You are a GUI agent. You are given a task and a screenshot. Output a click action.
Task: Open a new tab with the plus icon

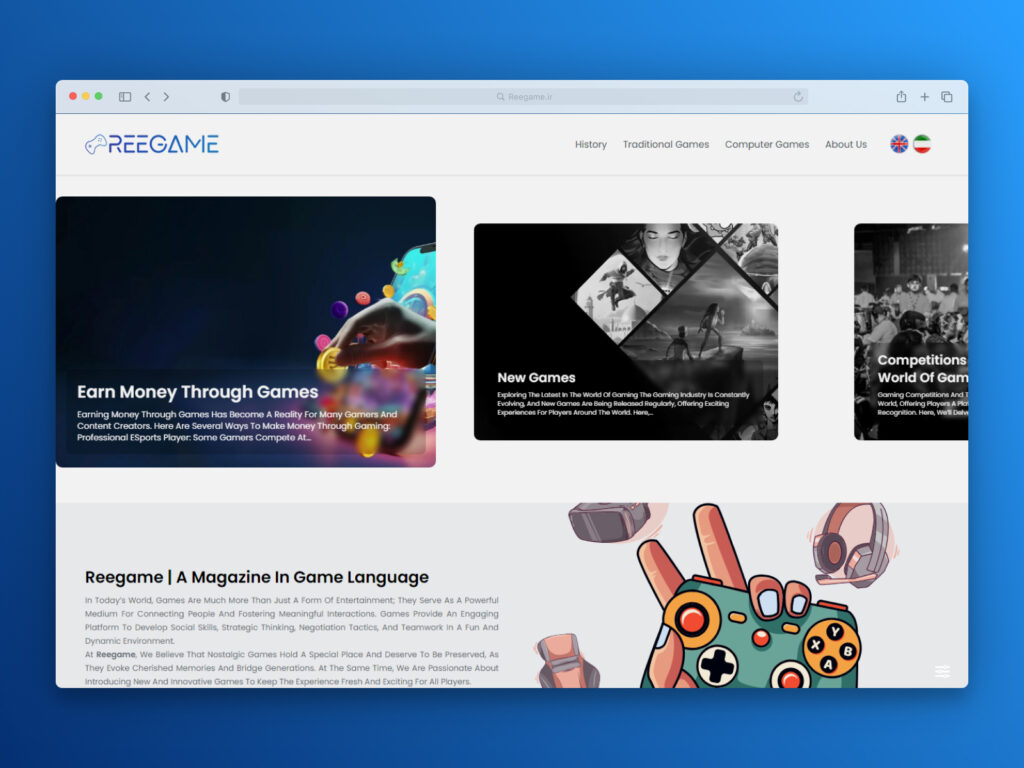[x=924, y=97]
